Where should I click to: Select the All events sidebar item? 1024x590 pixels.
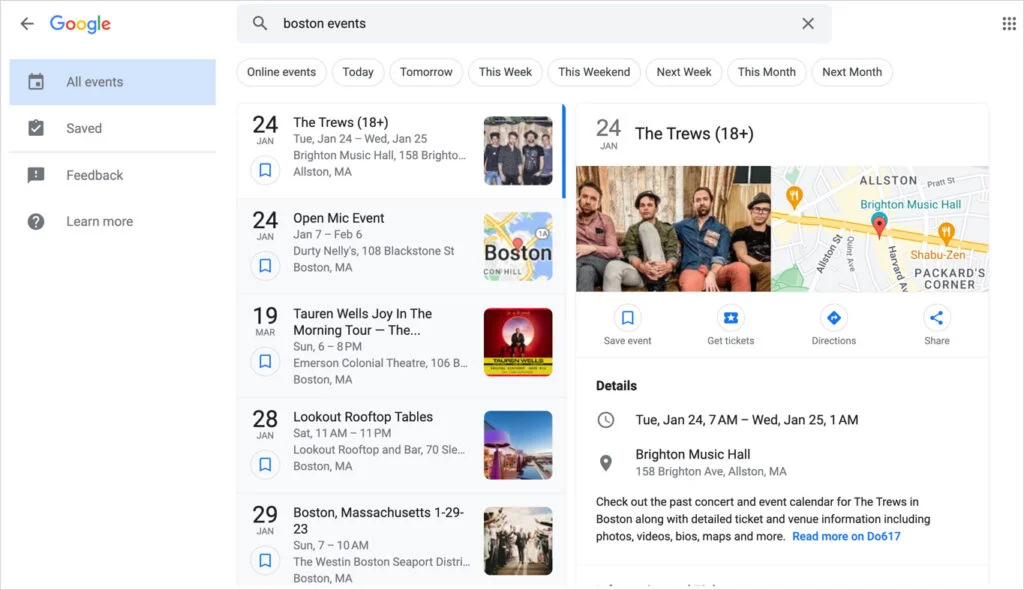[x=112, y=82]
